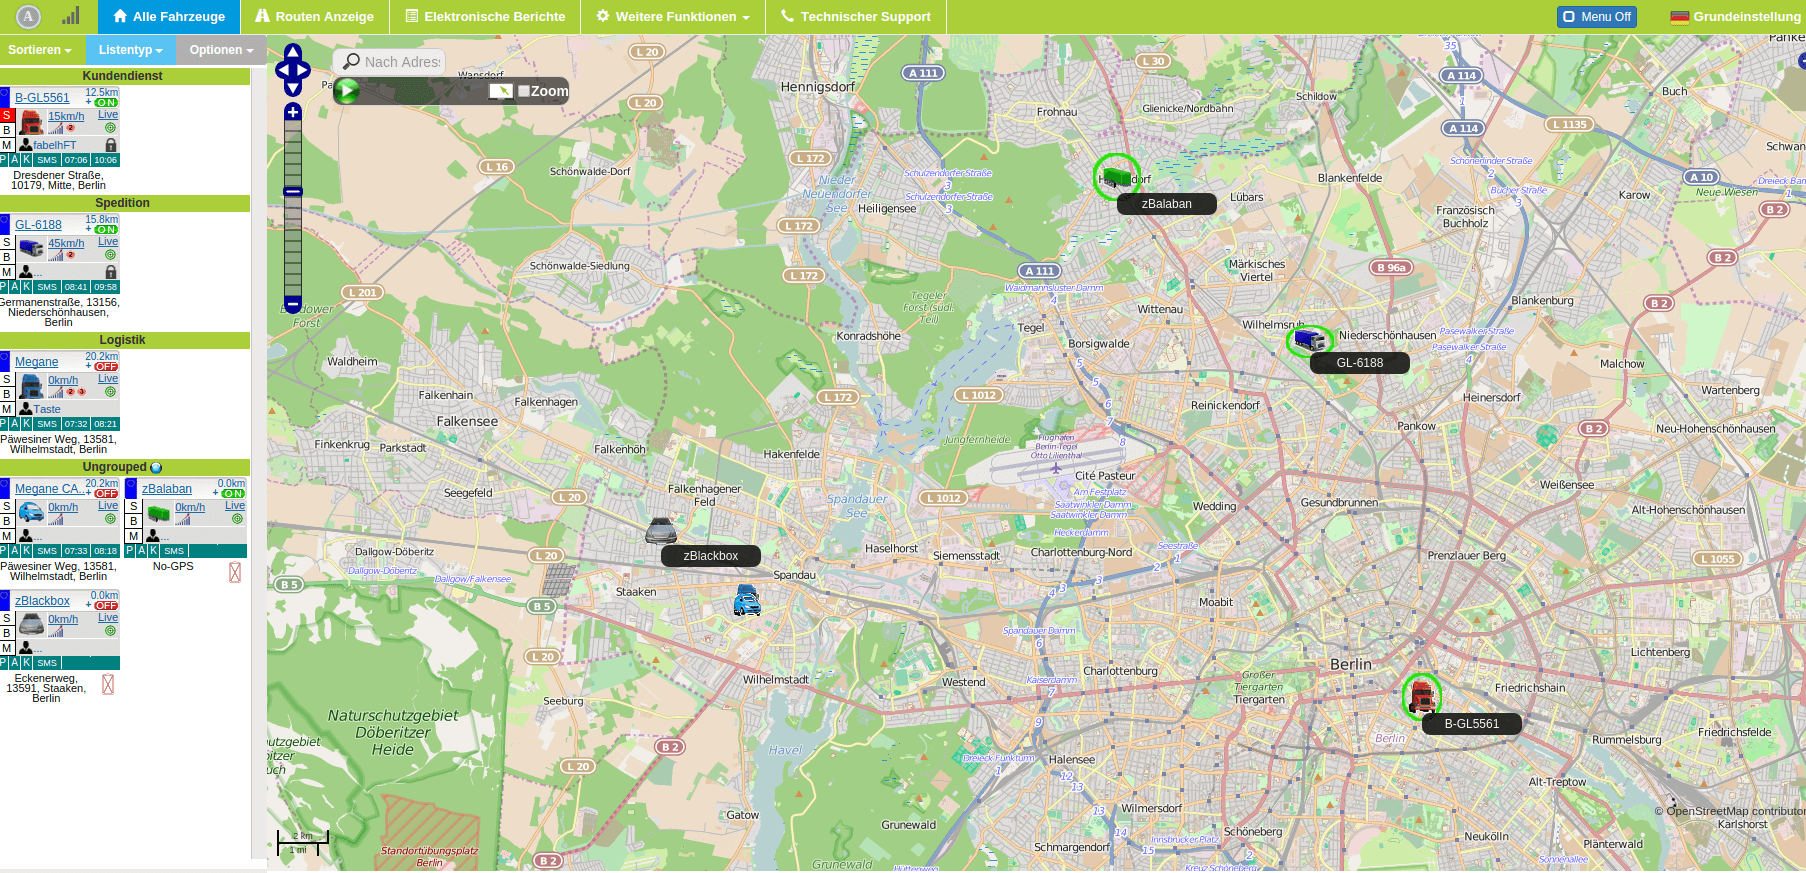Open Routen Anzeige tab
The width and height of the screenshot is (1806, 873).
click(x=314, y=17)
